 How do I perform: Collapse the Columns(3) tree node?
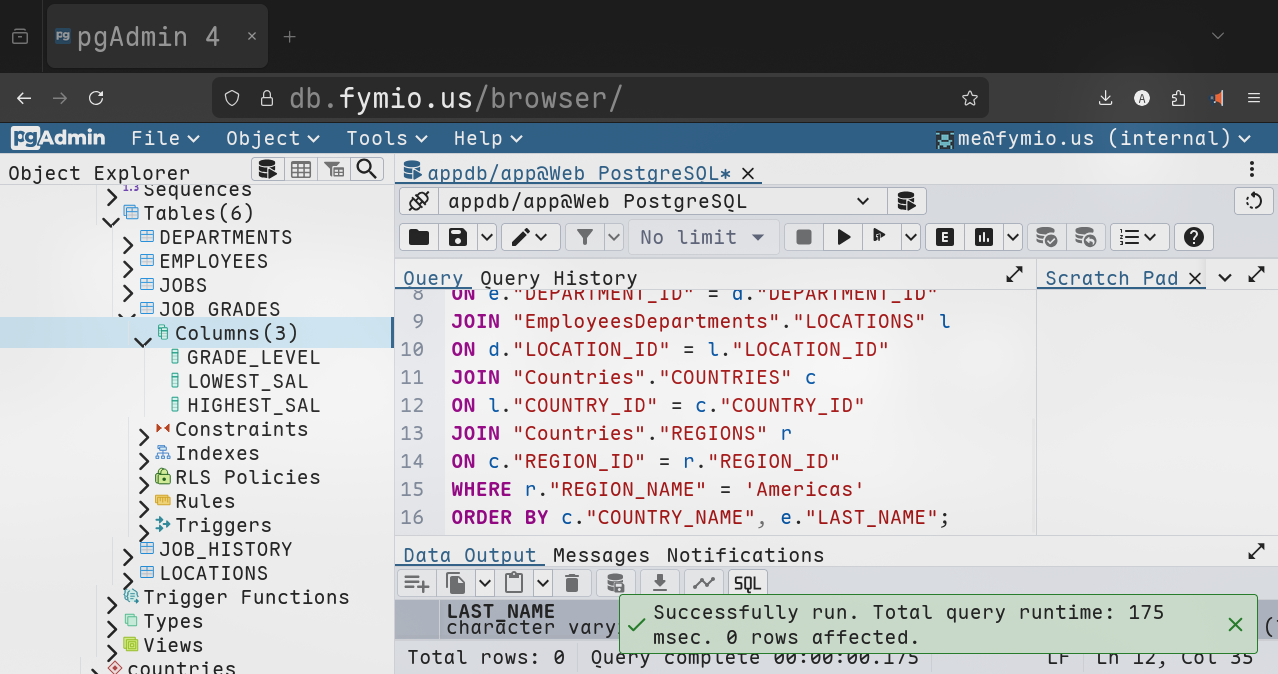pos(143,340)
